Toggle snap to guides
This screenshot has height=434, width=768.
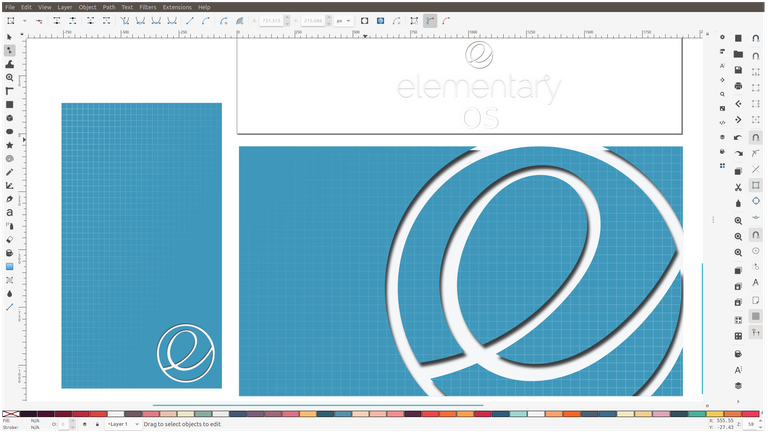(756, 333)
